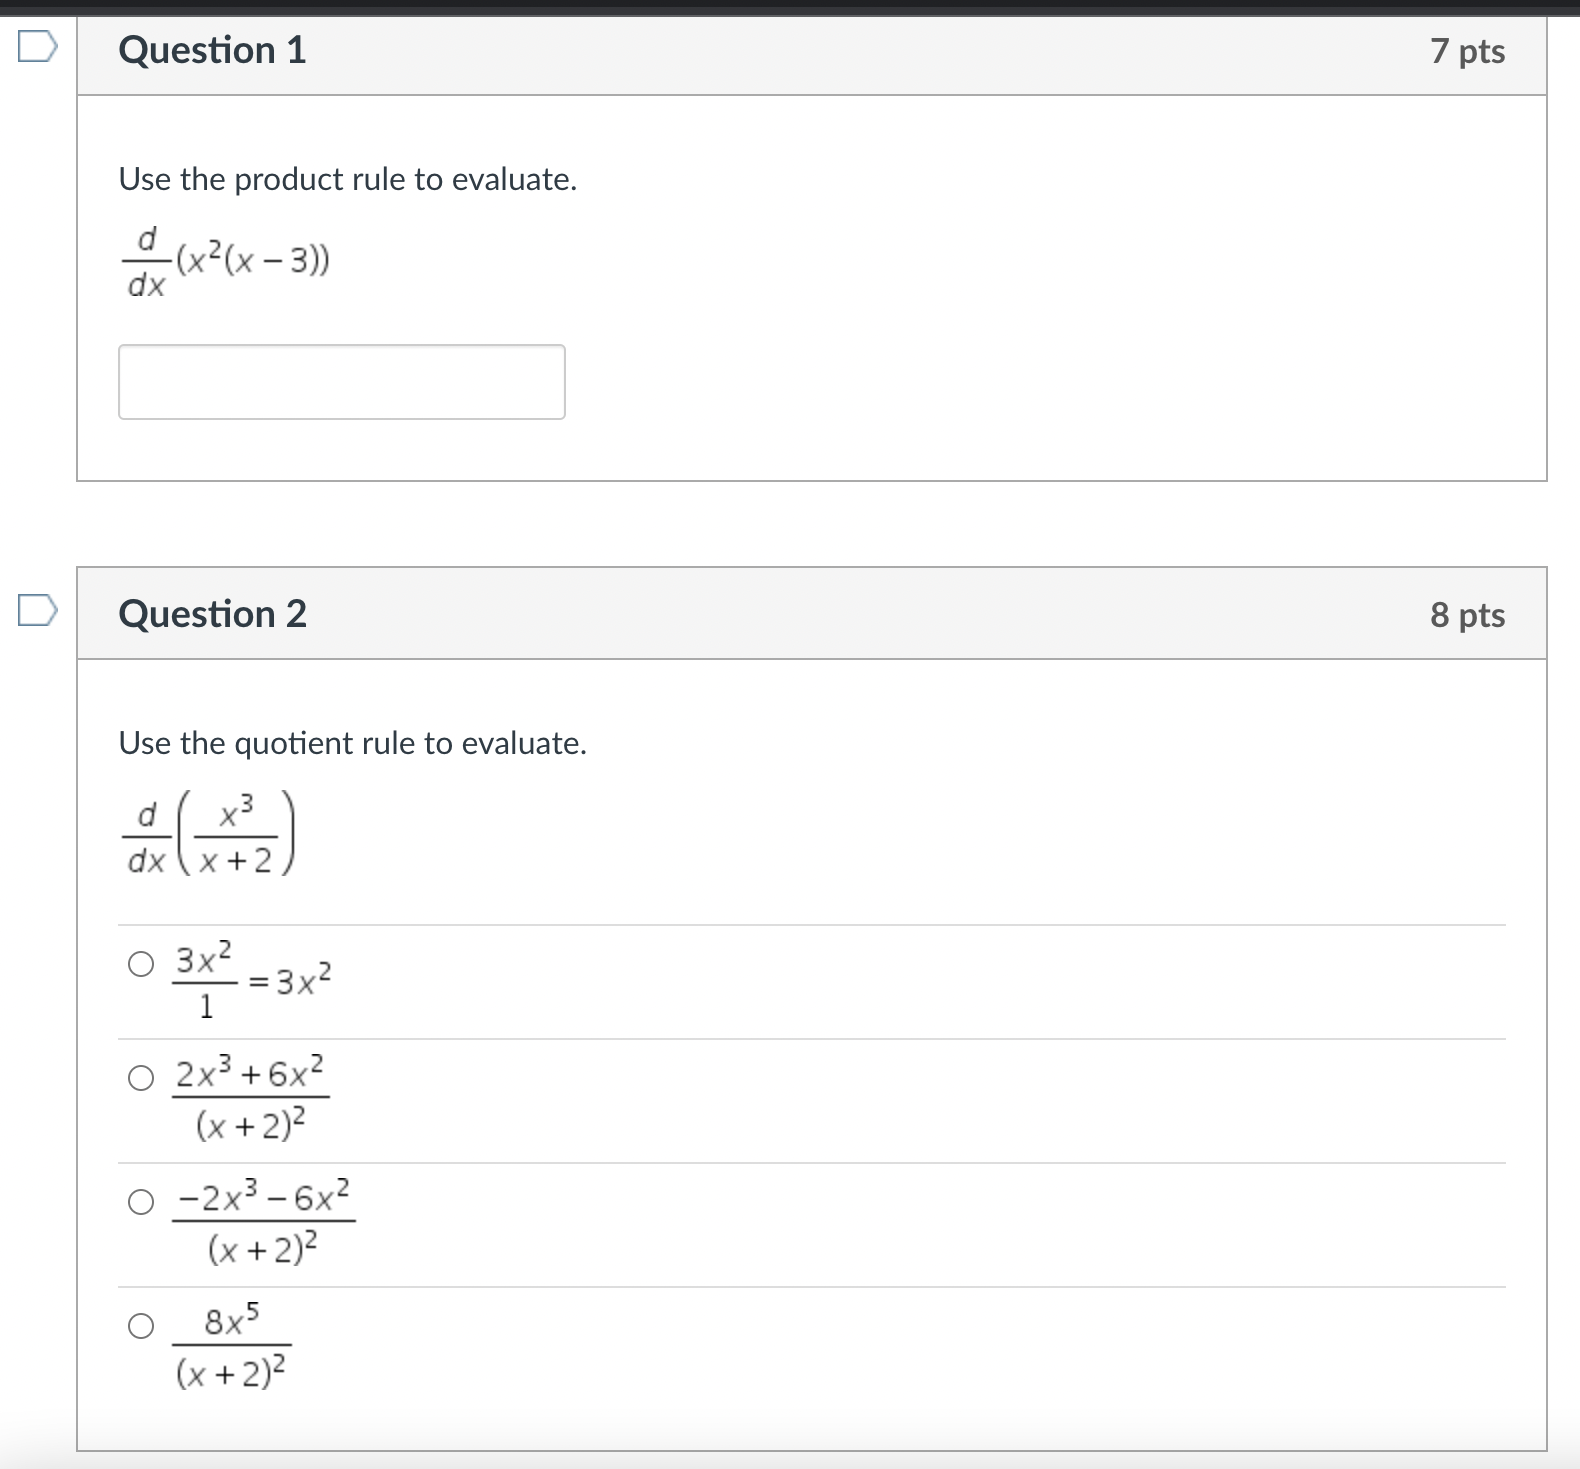Click the answer input box under Question 1
The width and height of the screenshot is (1580, 1469).
coord(342,382)
